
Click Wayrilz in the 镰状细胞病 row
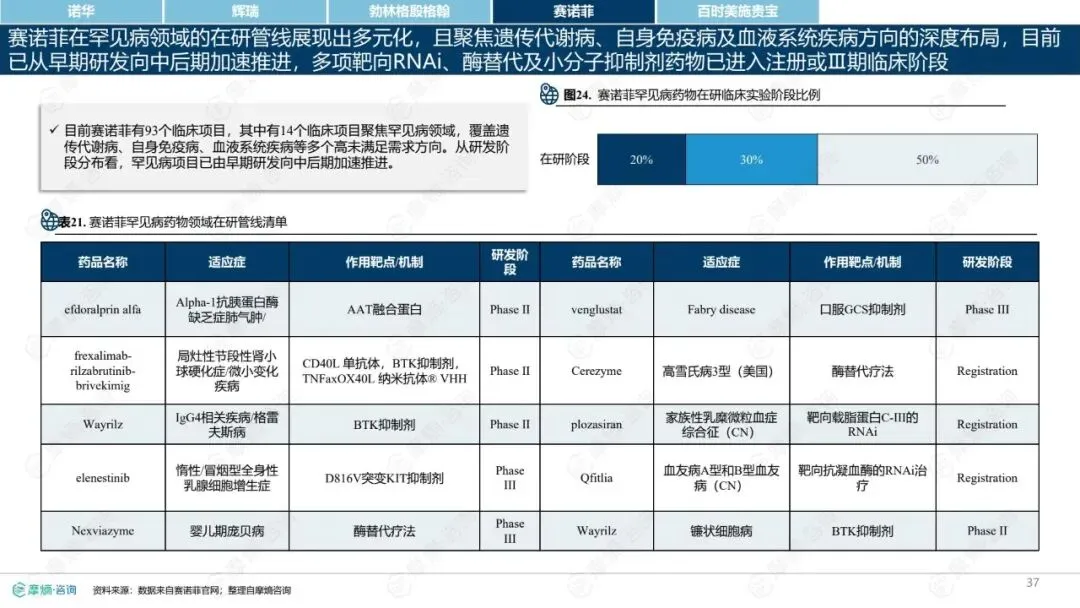tap(596, 531)
